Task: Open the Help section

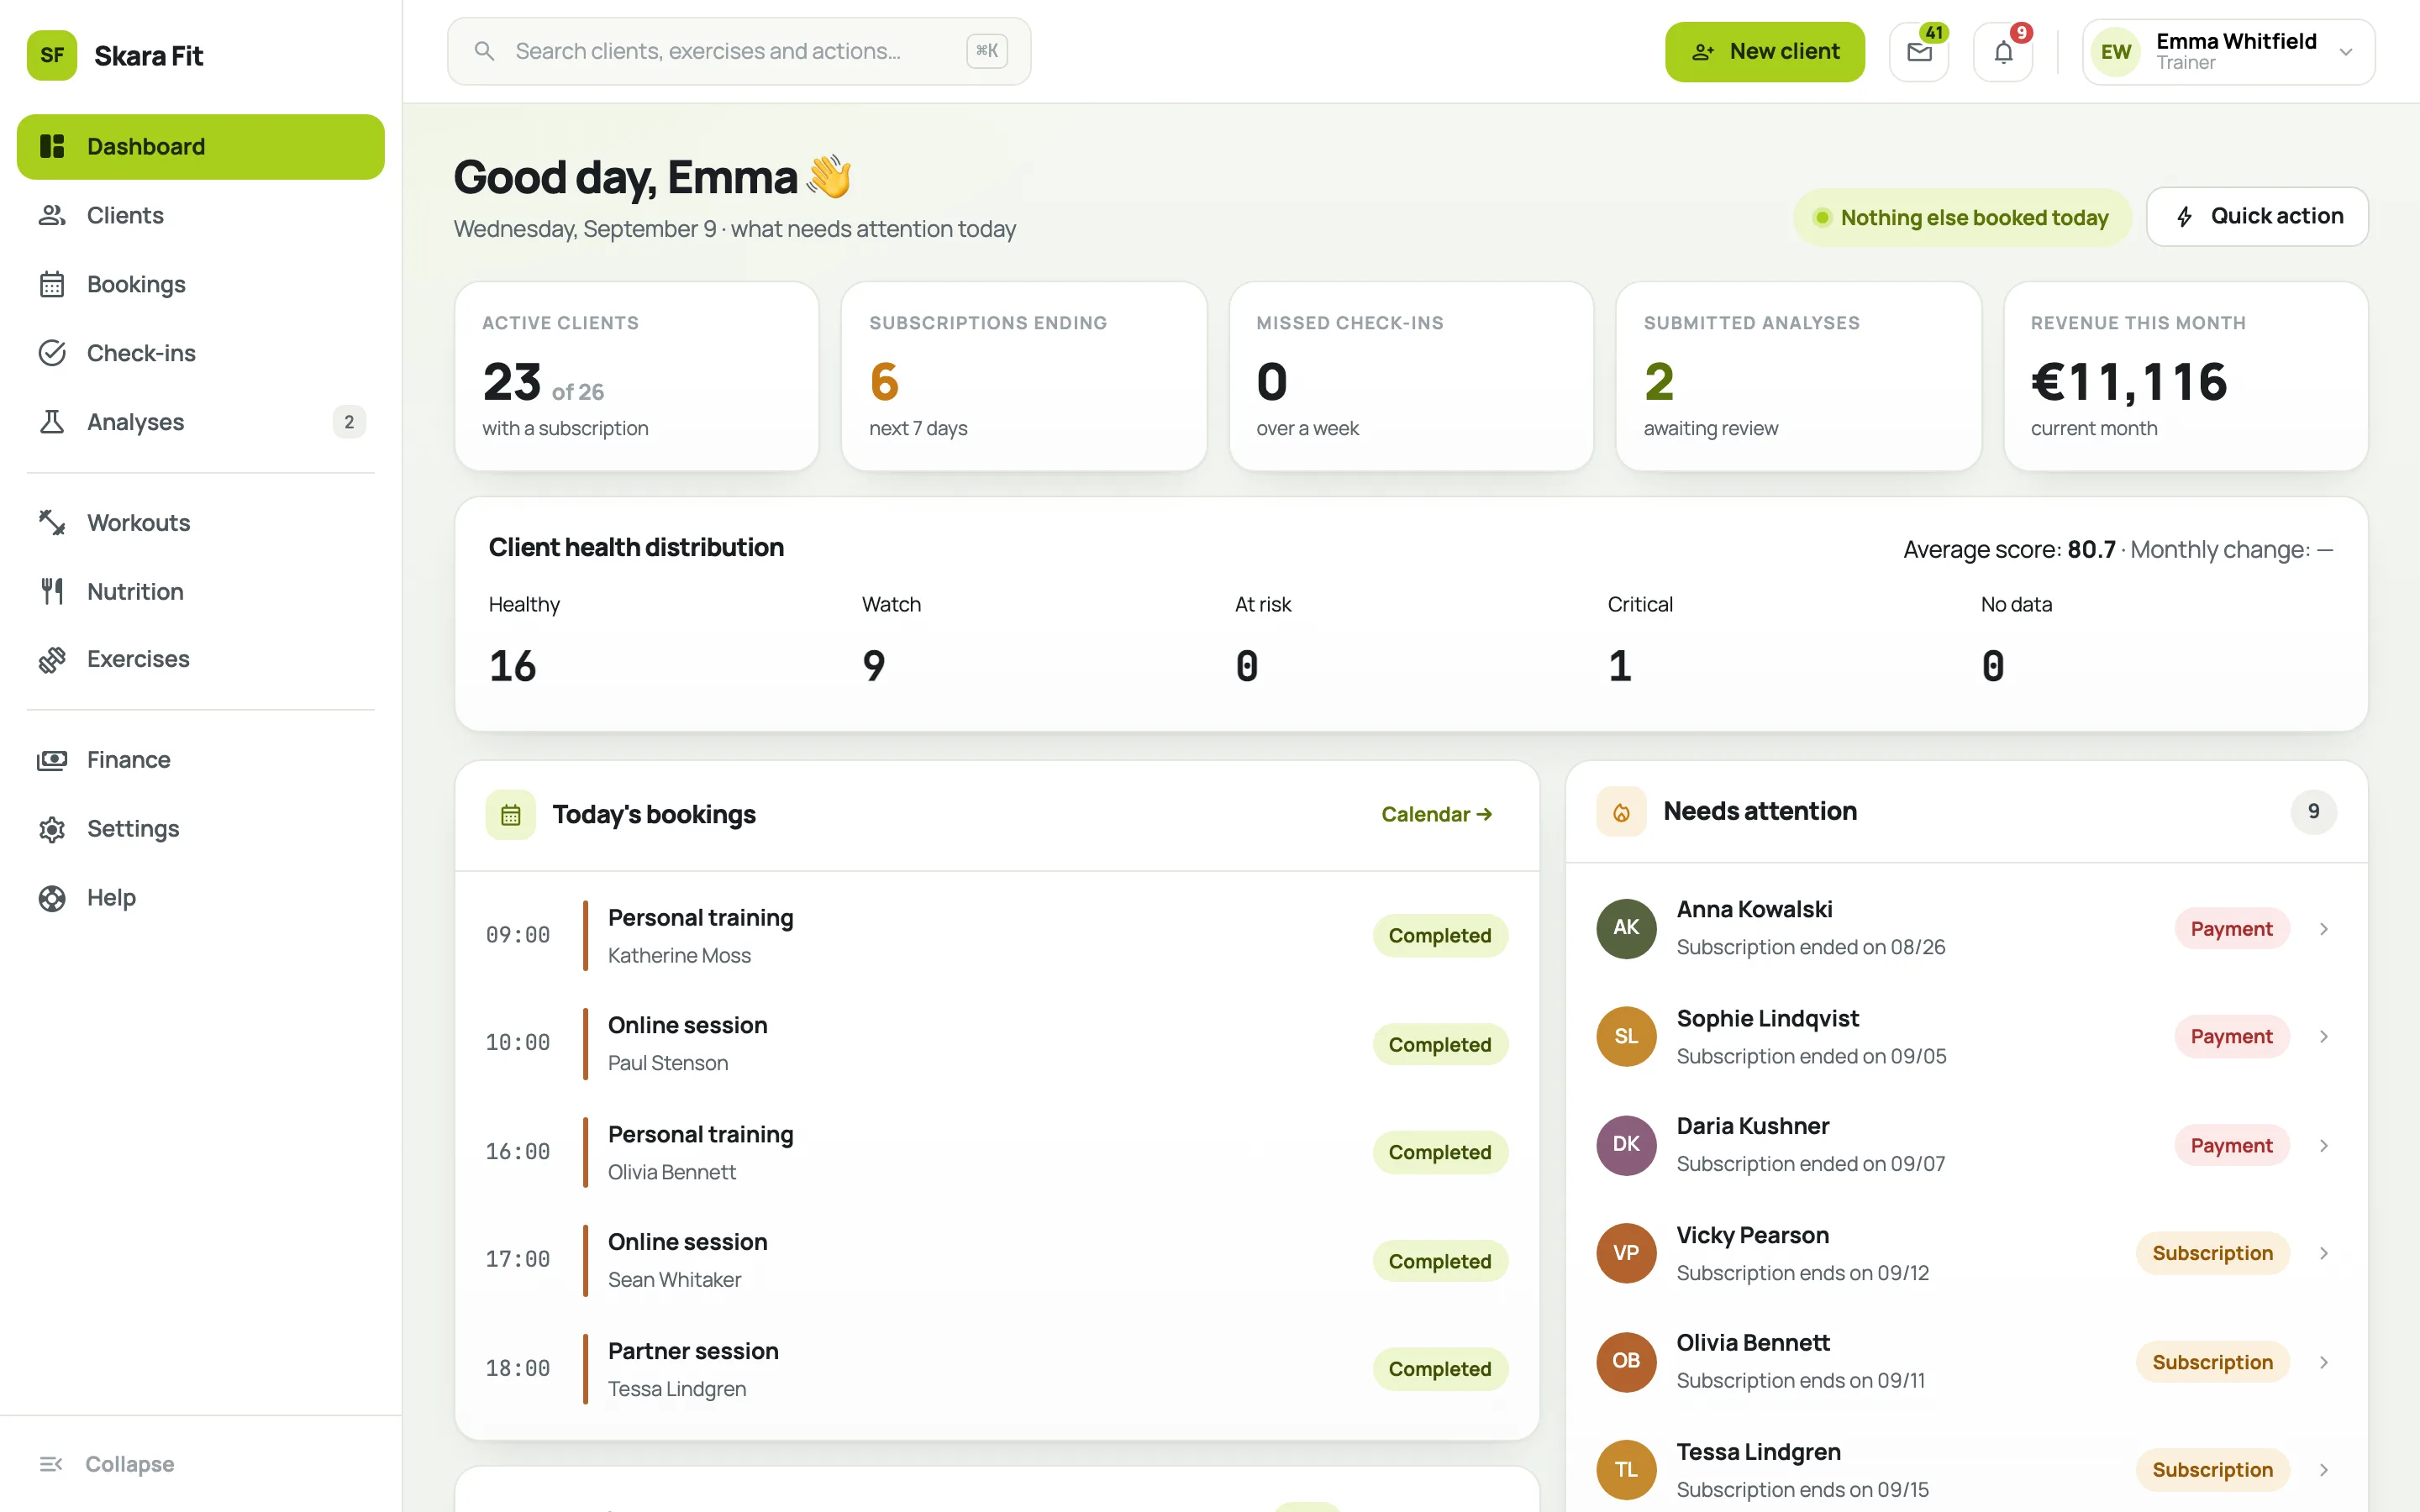Action: click(x=201, y=898)
